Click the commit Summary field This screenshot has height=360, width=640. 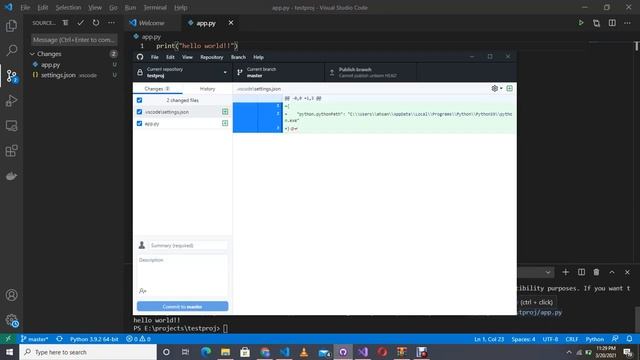coord(188,245)
